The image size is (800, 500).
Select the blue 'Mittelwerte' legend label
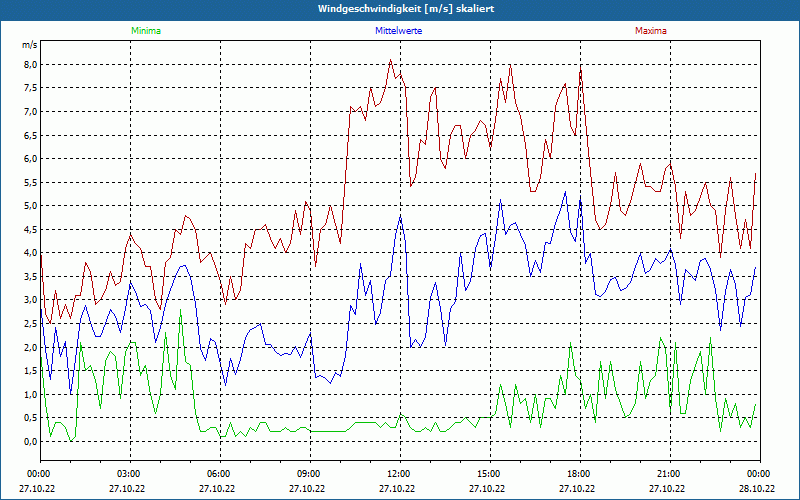pyautogui.click(x=398, y=31)
